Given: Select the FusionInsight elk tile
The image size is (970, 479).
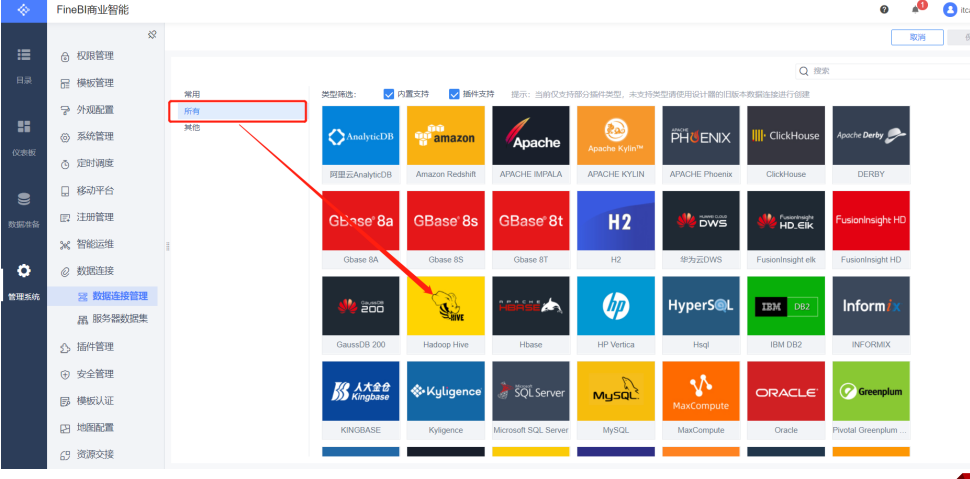Looking at the screenshot, I should (786, 230).
